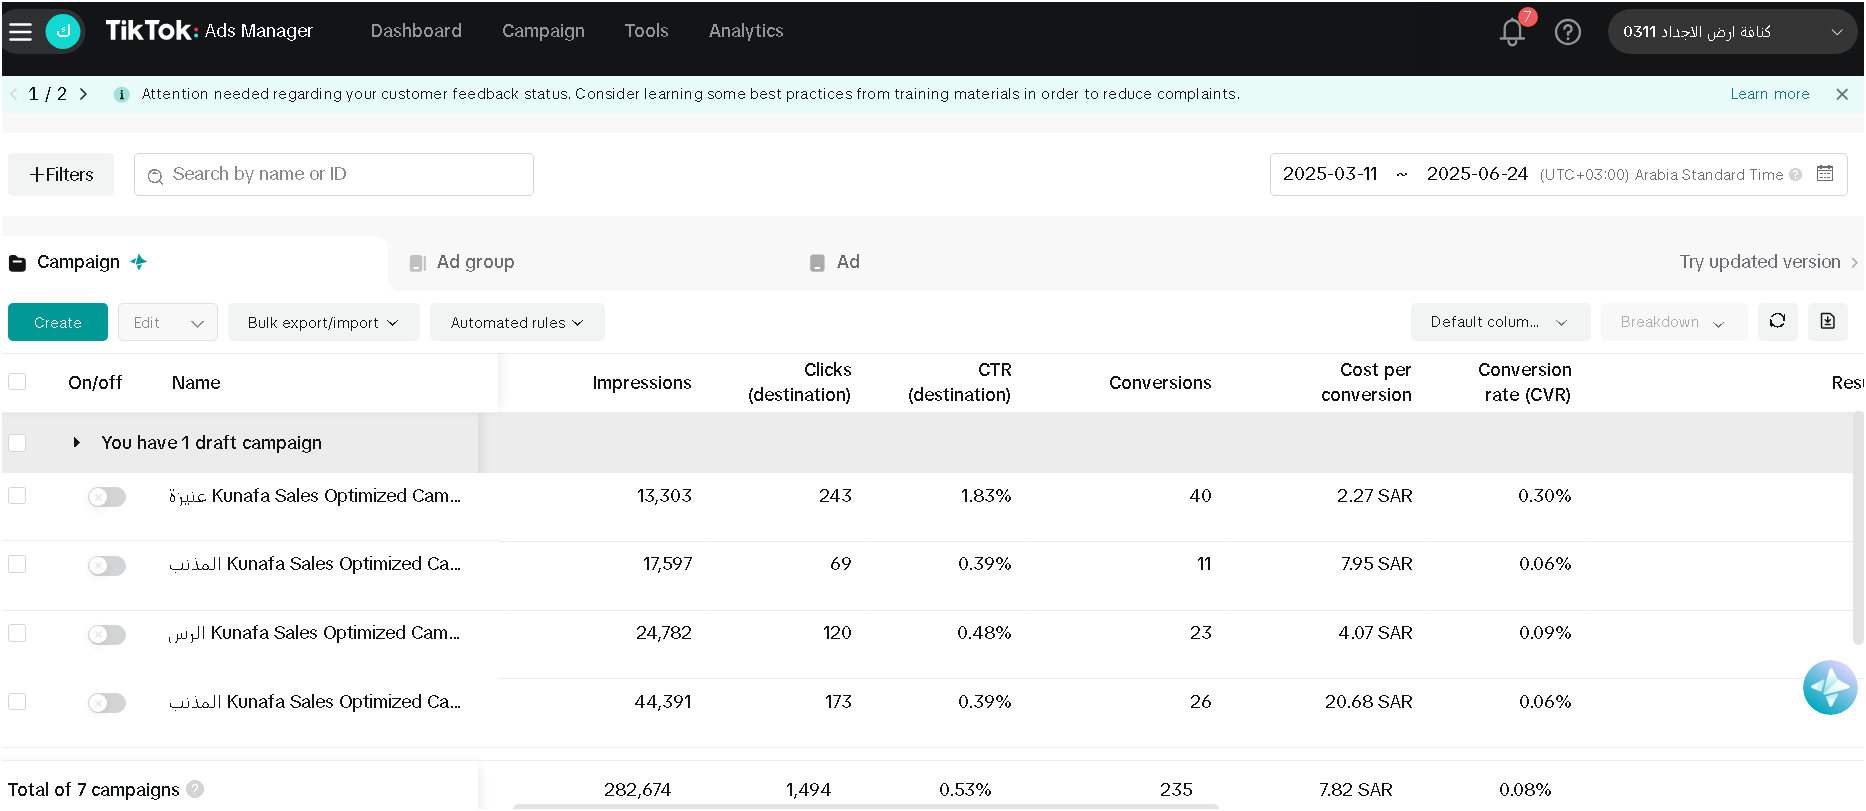1866x811 pixels.
Task: Toggle on the عنيزة Kunafa campaign switch
Action: 107,497
